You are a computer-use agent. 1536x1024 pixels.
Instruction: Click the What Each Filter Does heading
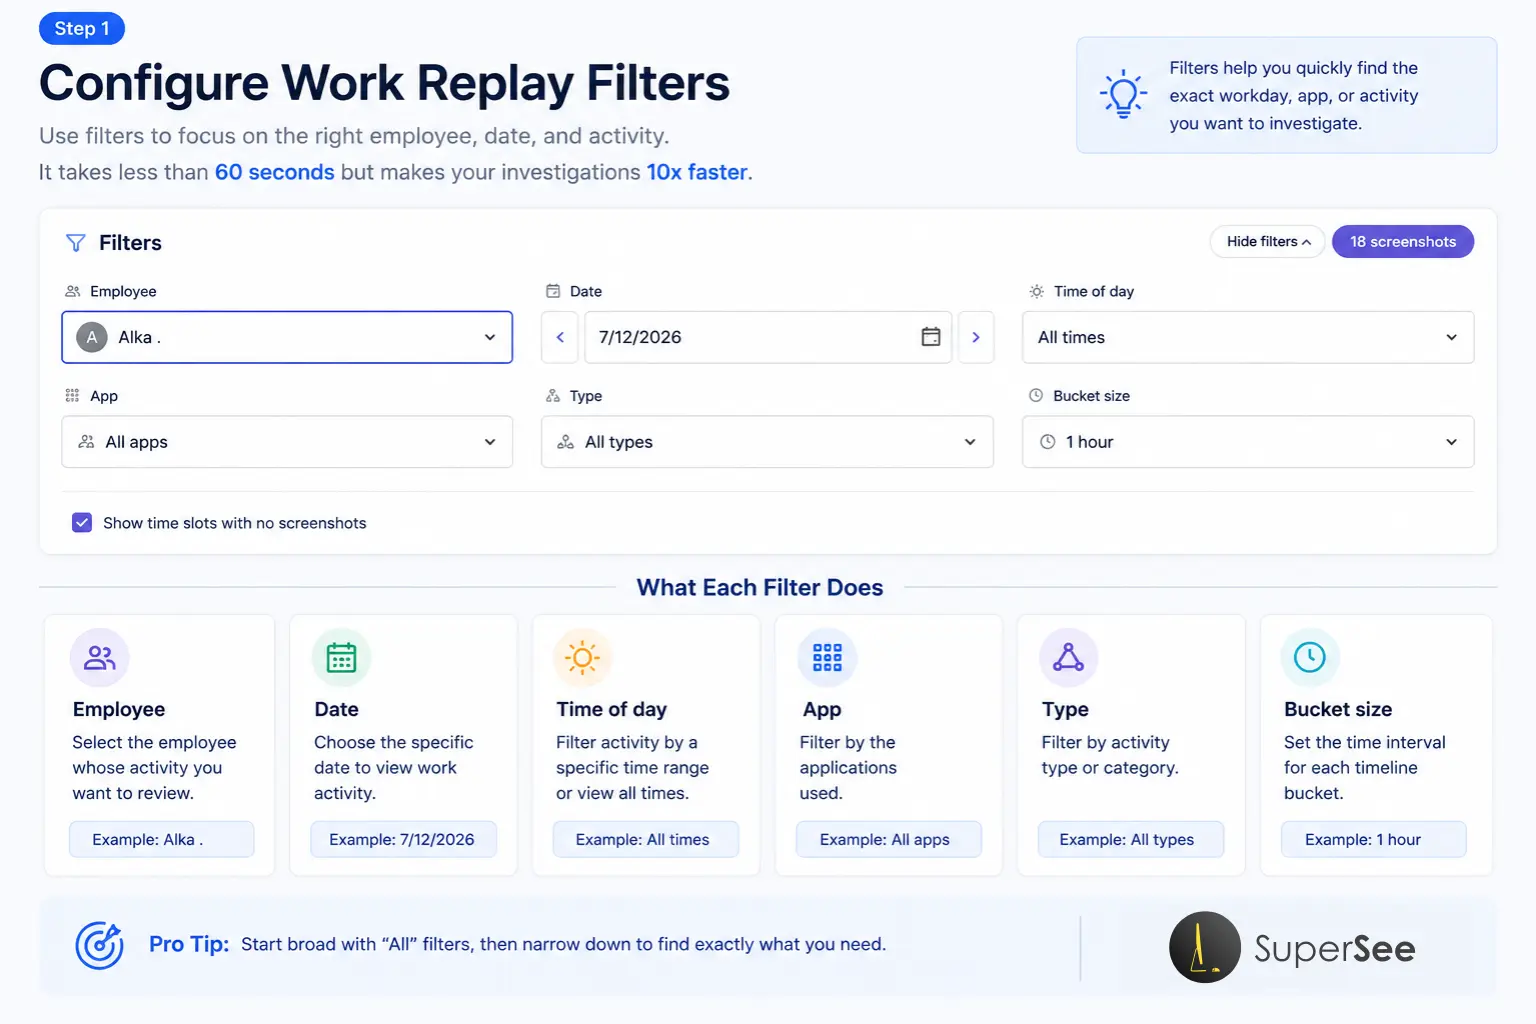point(760,588)
